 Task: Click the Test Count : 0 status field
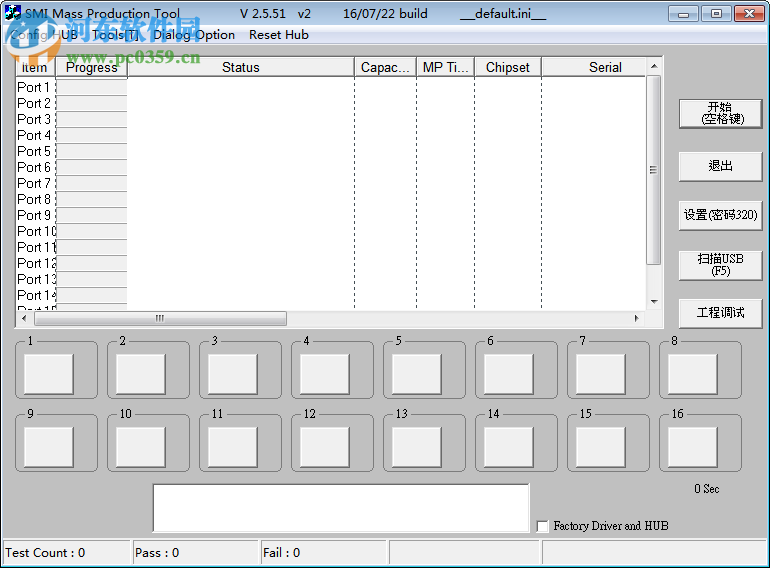pyautogui.click(x=66, y=553)
